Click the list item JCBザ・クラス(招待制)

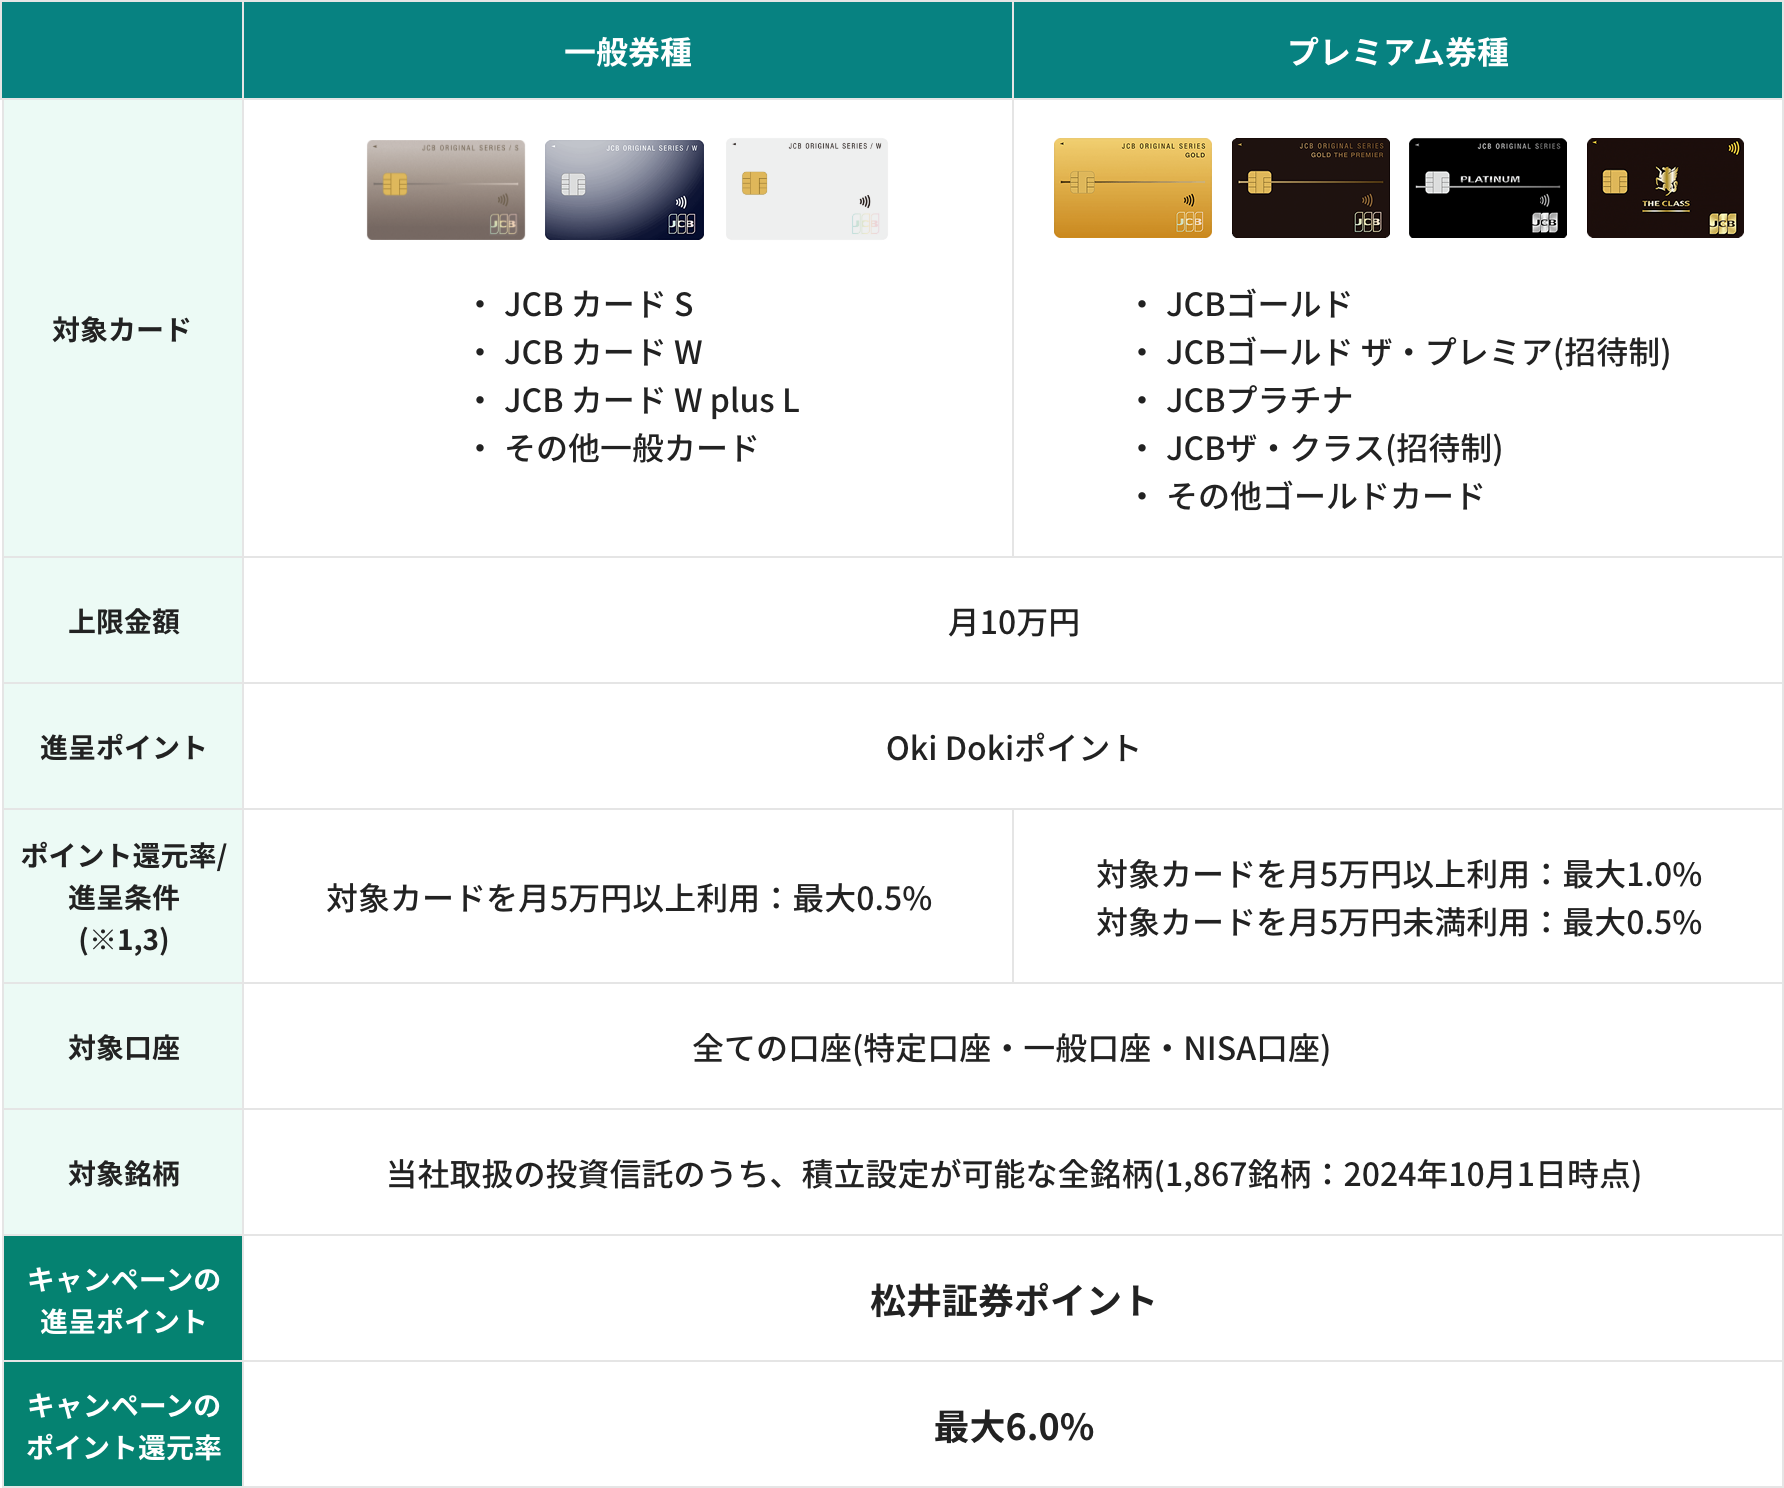point(1333,448)
